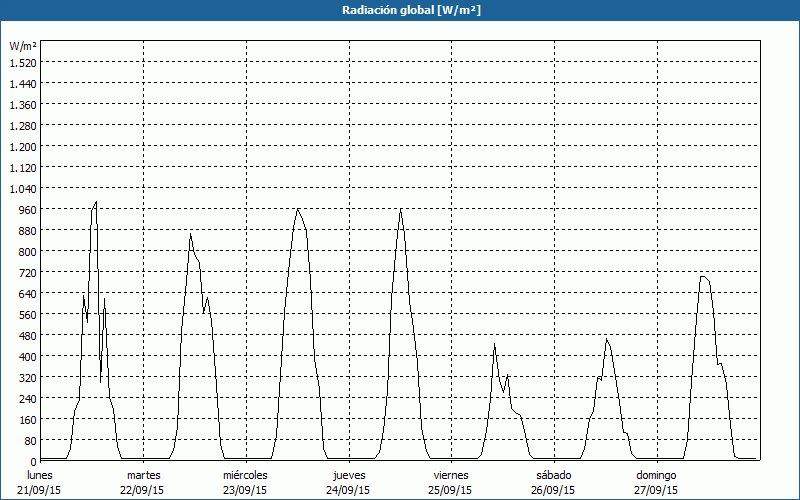Click the Sunday curve peak near 700
This screenshot has height=500, width=800.
703,277
